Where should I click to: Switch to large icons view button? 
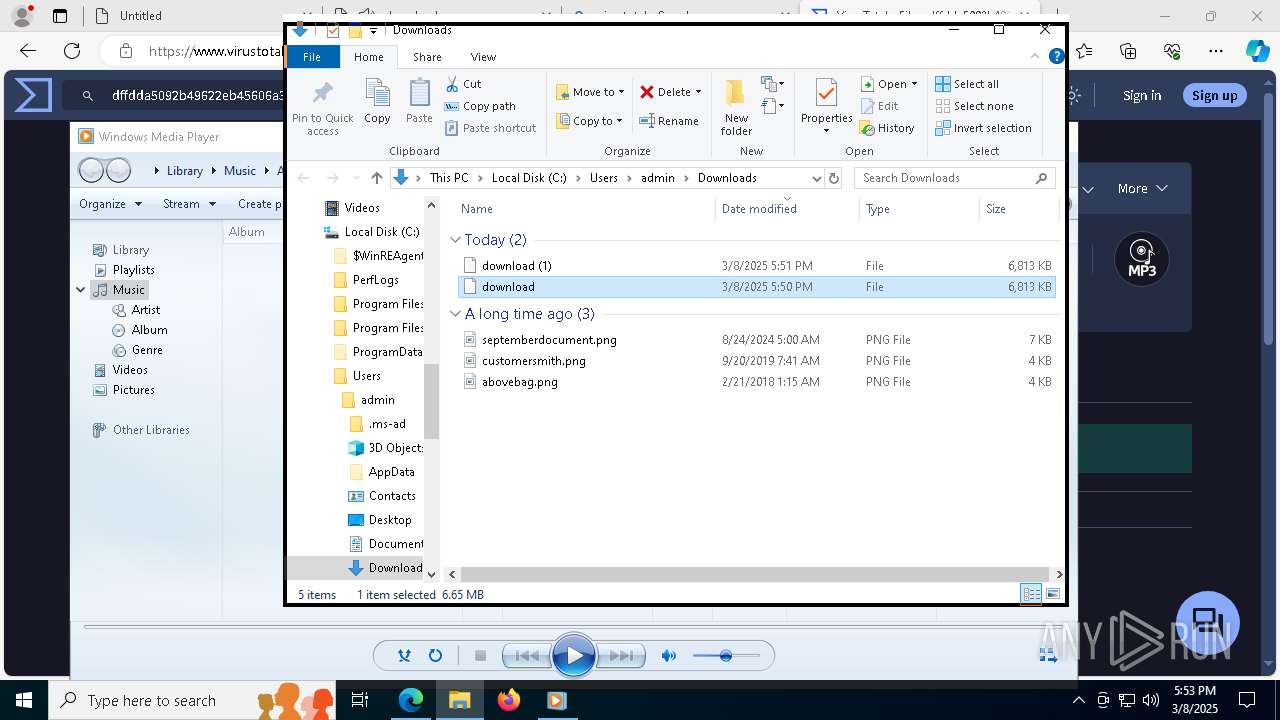[x=1052, y=594]
